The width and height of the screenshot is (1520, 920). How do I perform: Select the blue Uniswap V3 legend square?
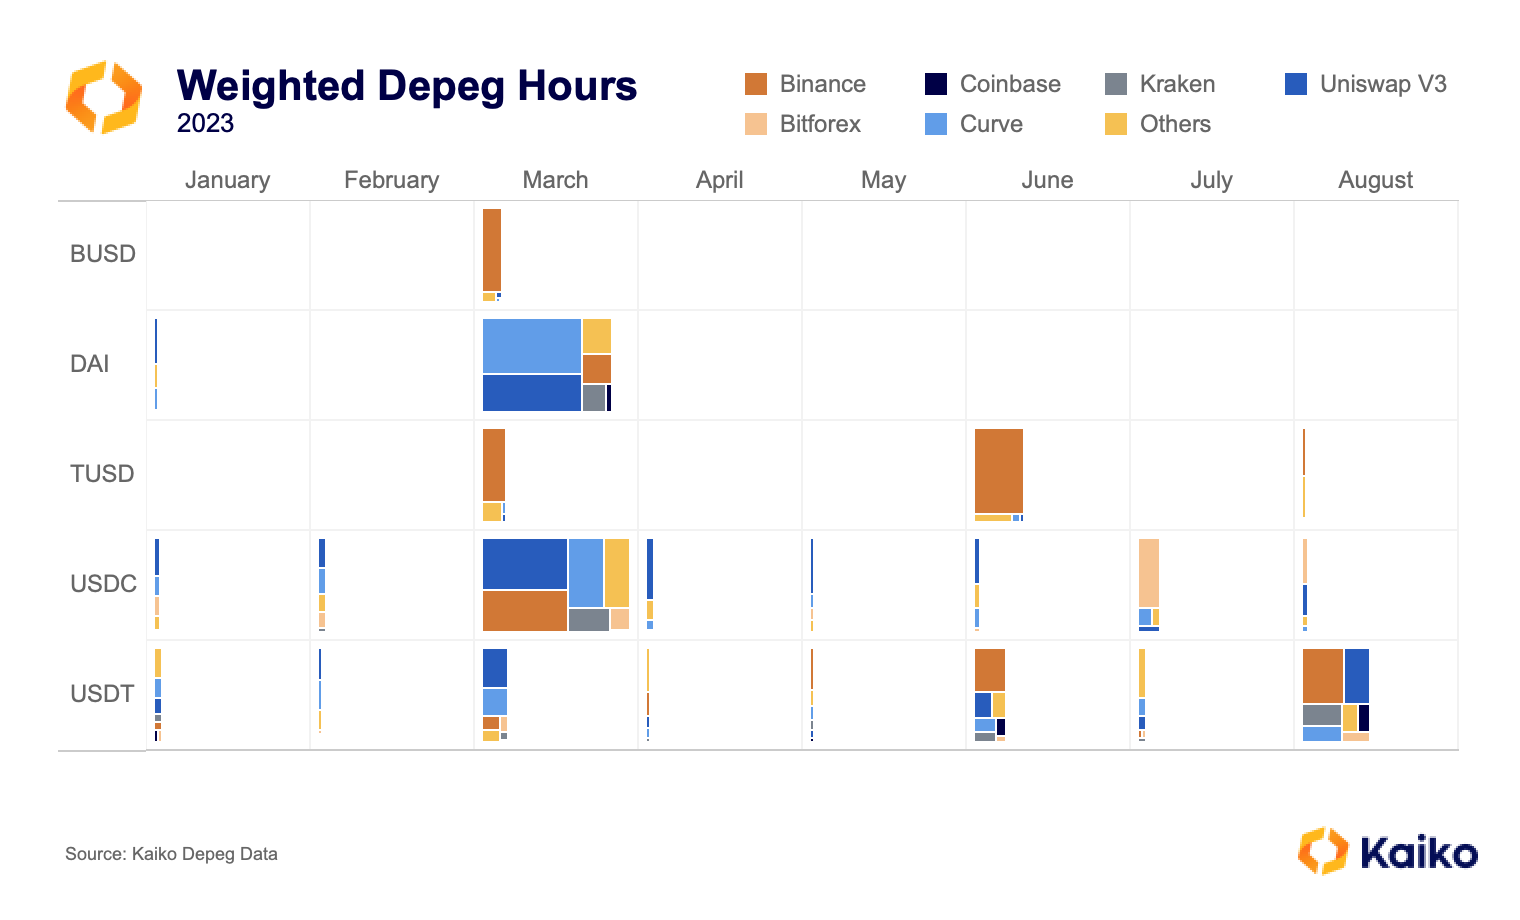(x=1296, y=84)
